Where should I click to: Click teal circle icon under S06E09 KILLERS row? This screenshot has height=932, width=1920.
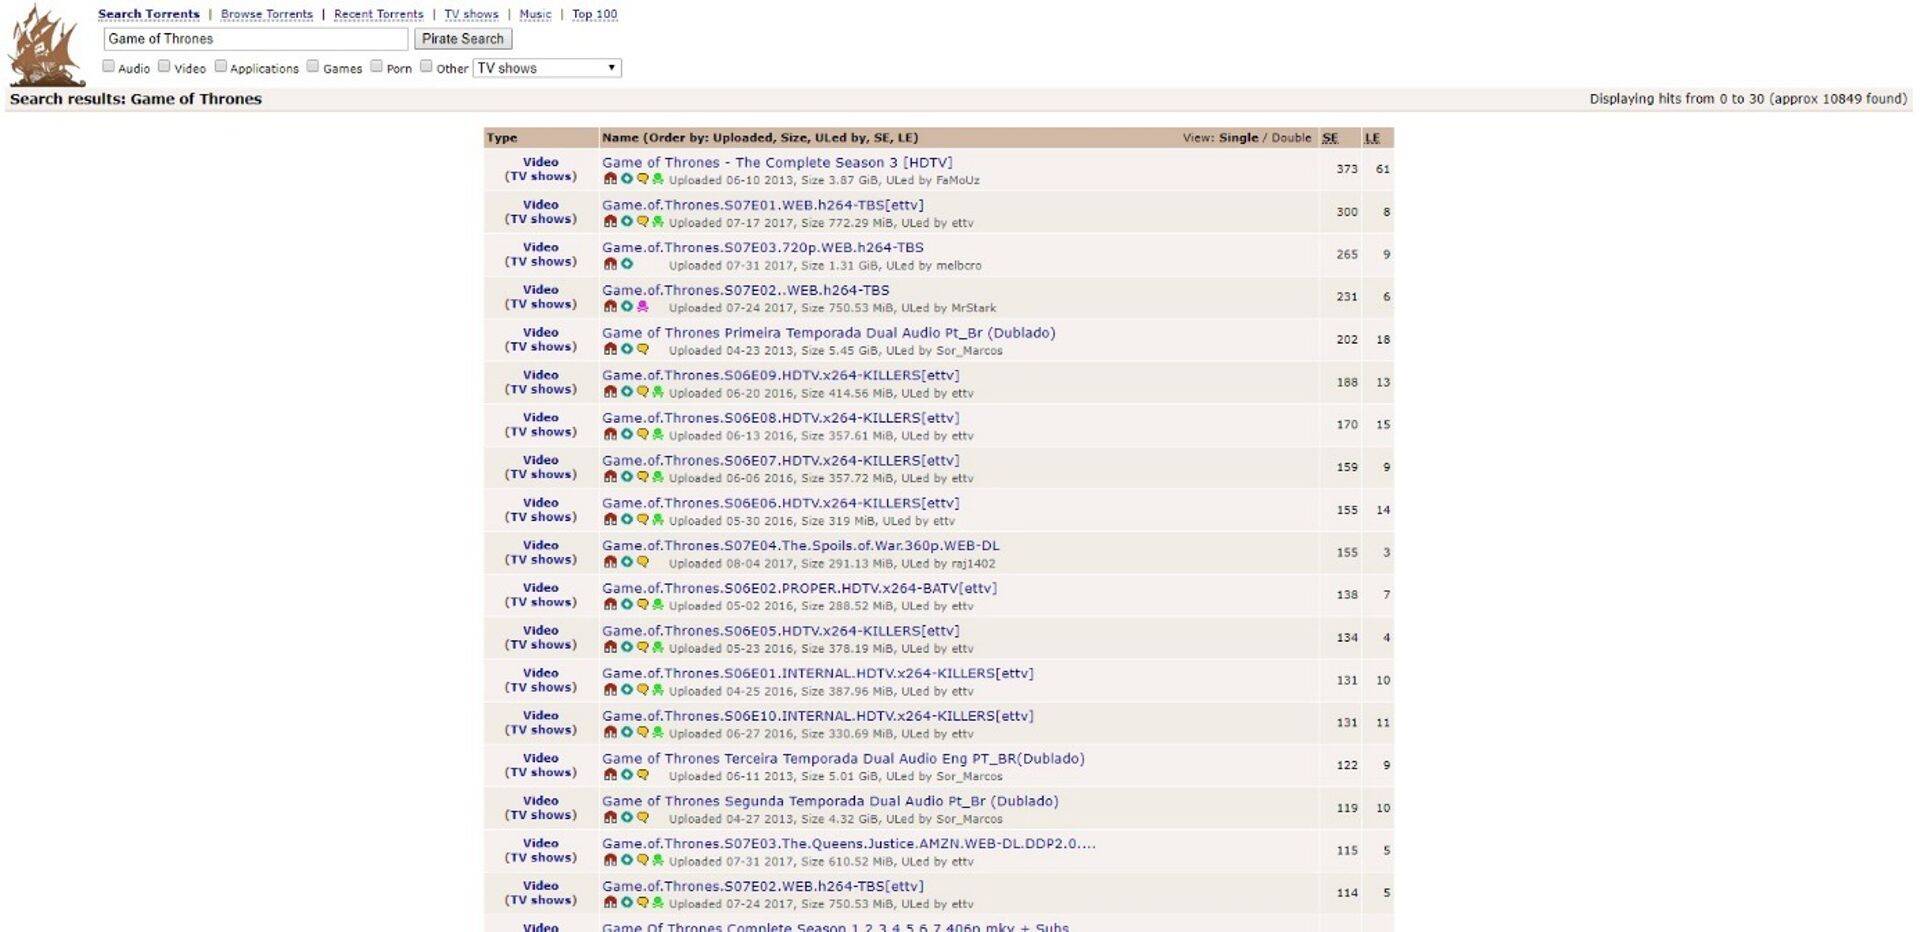(x=626, y=392)
